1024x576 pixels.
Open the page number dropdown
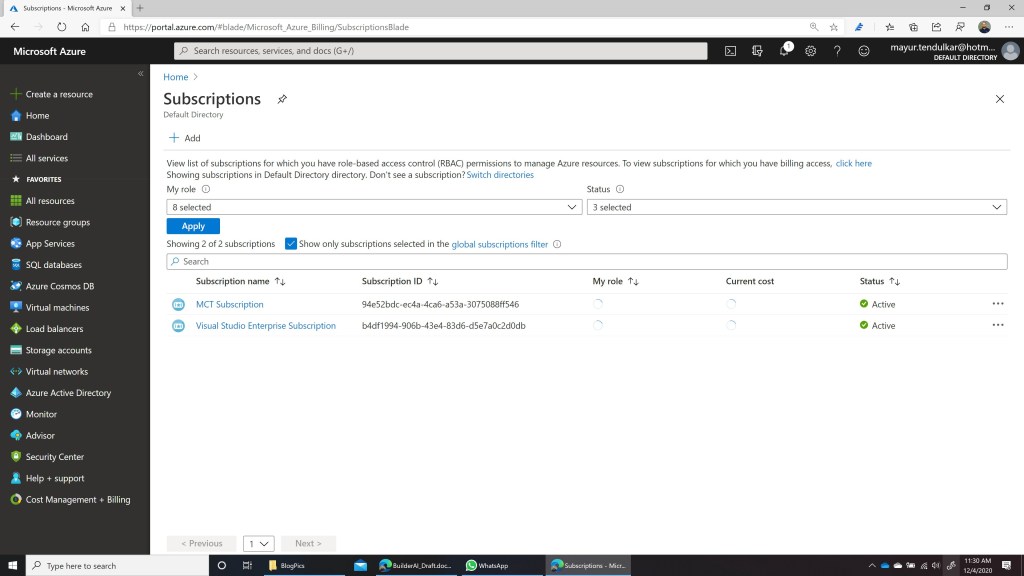(x=259, y=543)
